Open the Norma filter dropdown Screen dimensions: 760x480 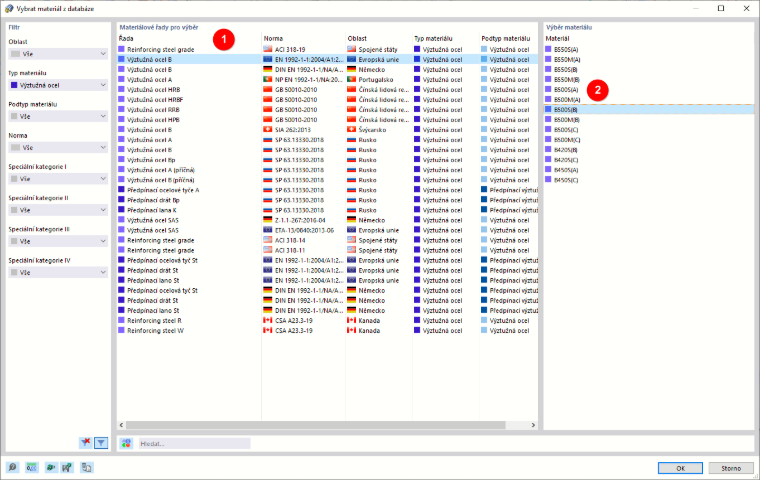pyautogui.click(x=58, y=147)
